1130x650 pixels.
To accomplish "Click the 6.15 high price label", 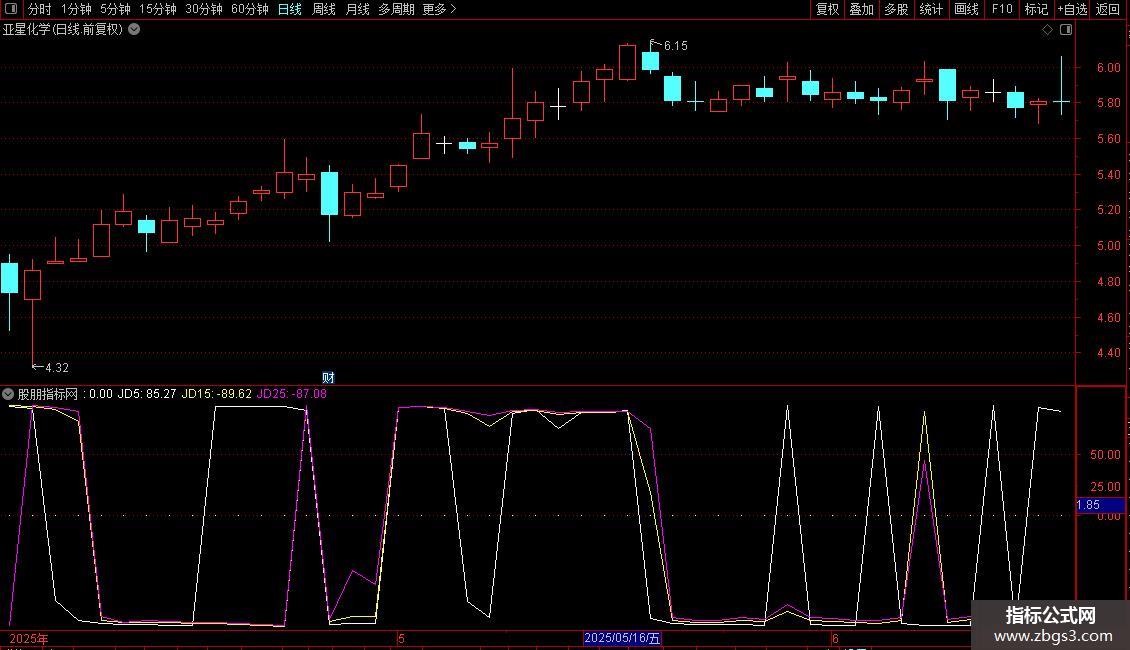I will (675, 46).
